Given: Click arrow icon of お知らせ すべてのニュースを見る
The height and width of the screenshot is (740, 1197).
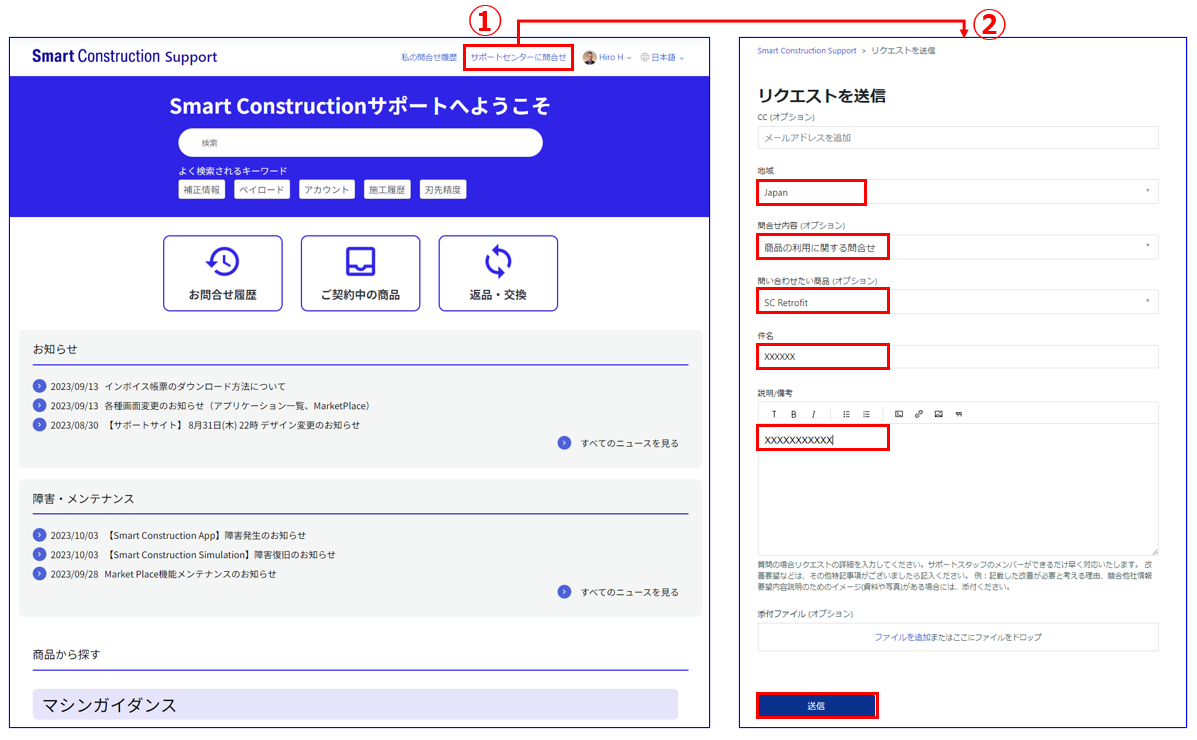Looking at the screenshot, I should 564,442.
